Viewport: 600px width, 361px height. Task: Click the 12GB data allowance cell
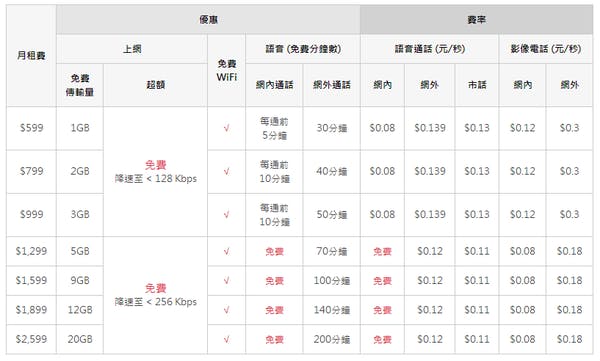coord(80,310)
